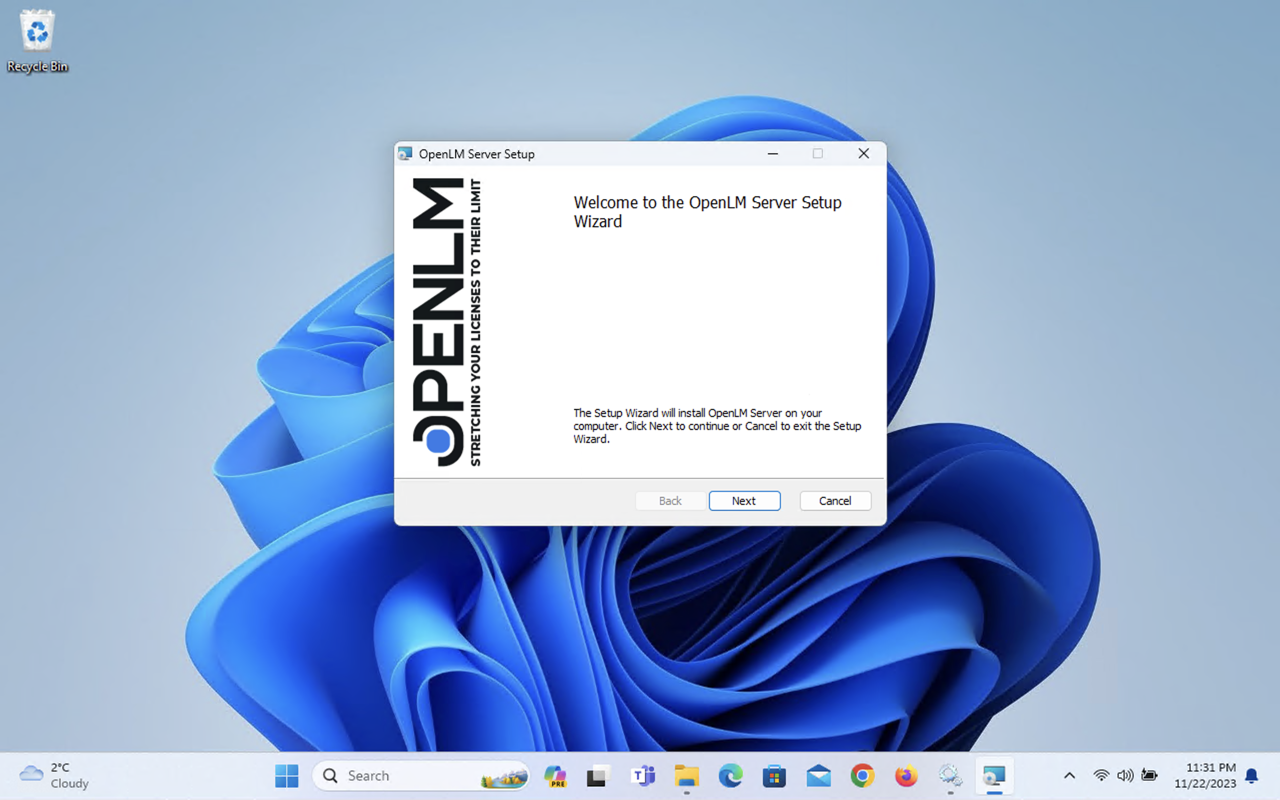Image resolution: width=1280 pixels, height=800 pixels.
Task: Launch Google Chrome from the taskbar
Action: tap(862, 776)
